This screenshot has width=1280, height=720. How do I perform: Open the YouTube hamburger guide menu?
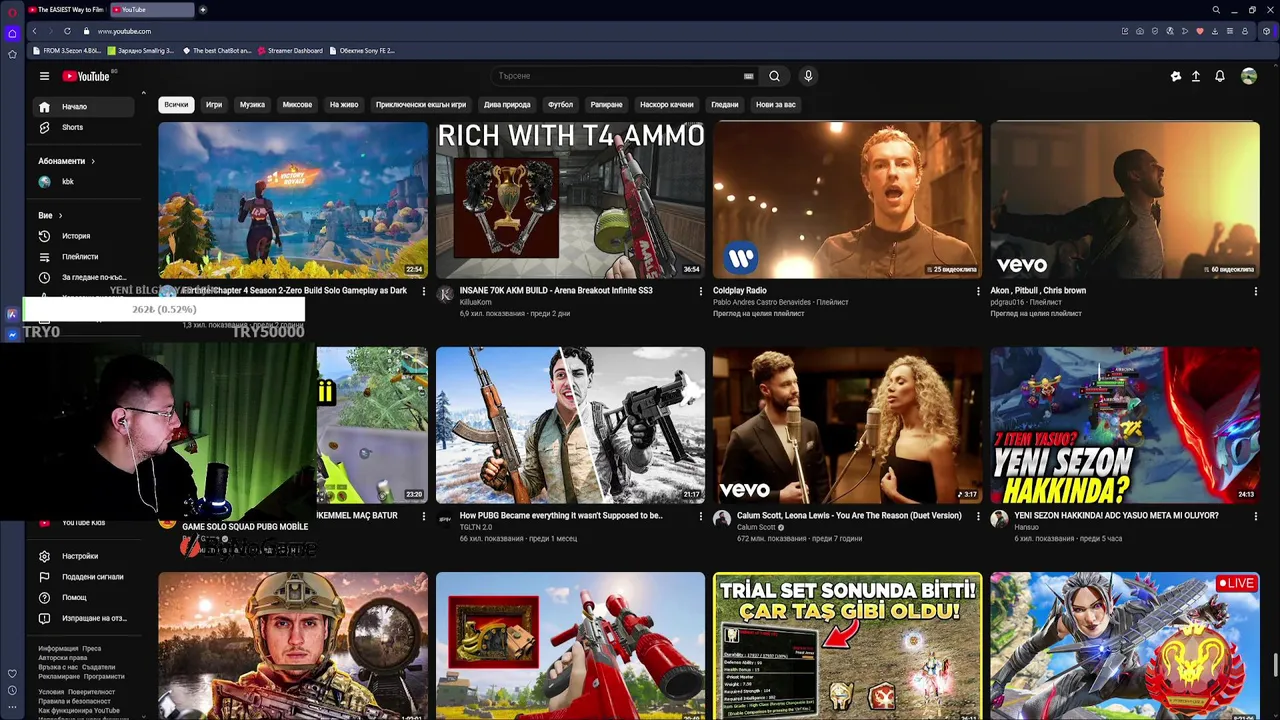click(44, 76)
